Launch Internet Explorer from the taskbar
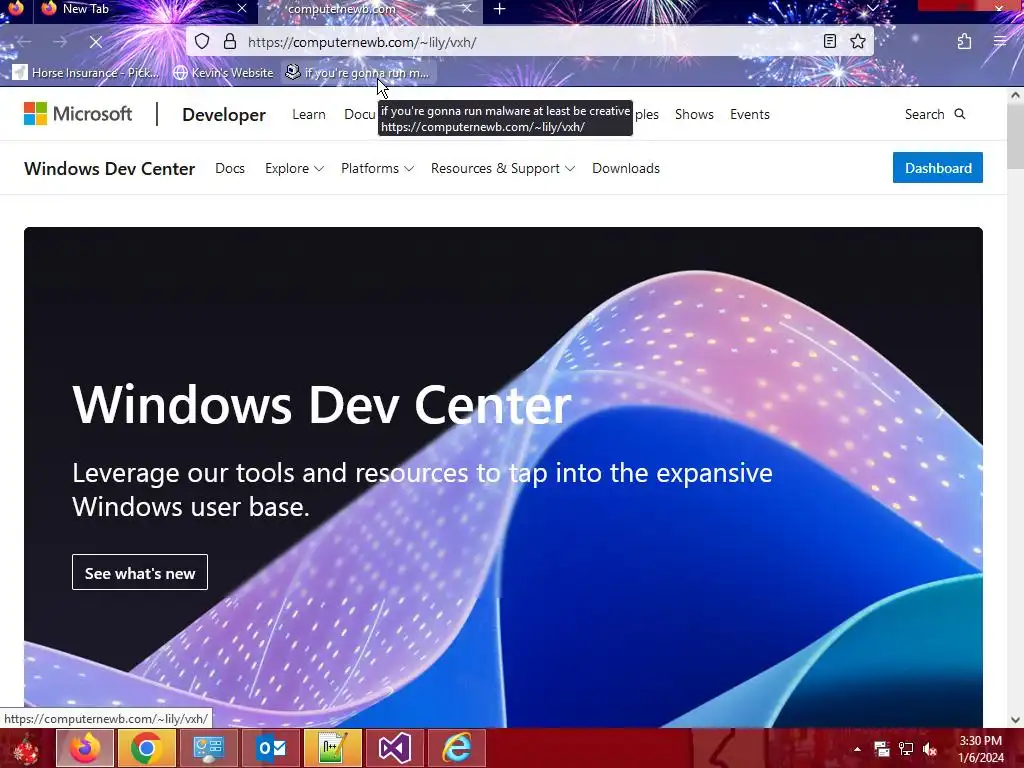1024x768 pixels. (456, 748)
